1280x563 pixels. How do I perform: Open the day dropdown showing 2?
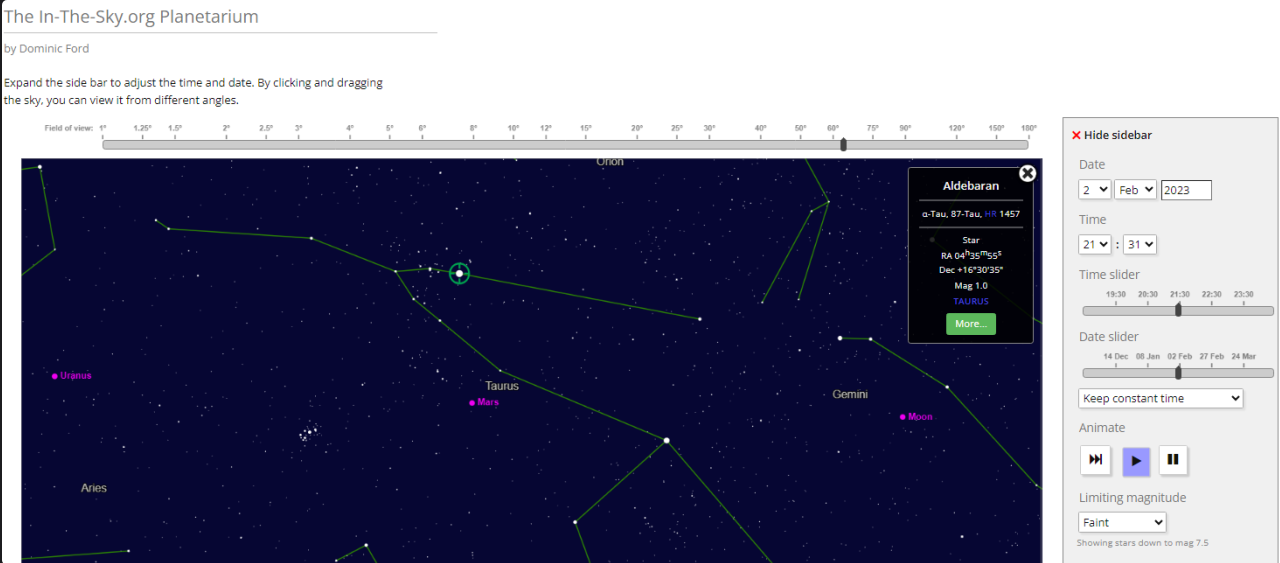click(x=1095, y=190)
